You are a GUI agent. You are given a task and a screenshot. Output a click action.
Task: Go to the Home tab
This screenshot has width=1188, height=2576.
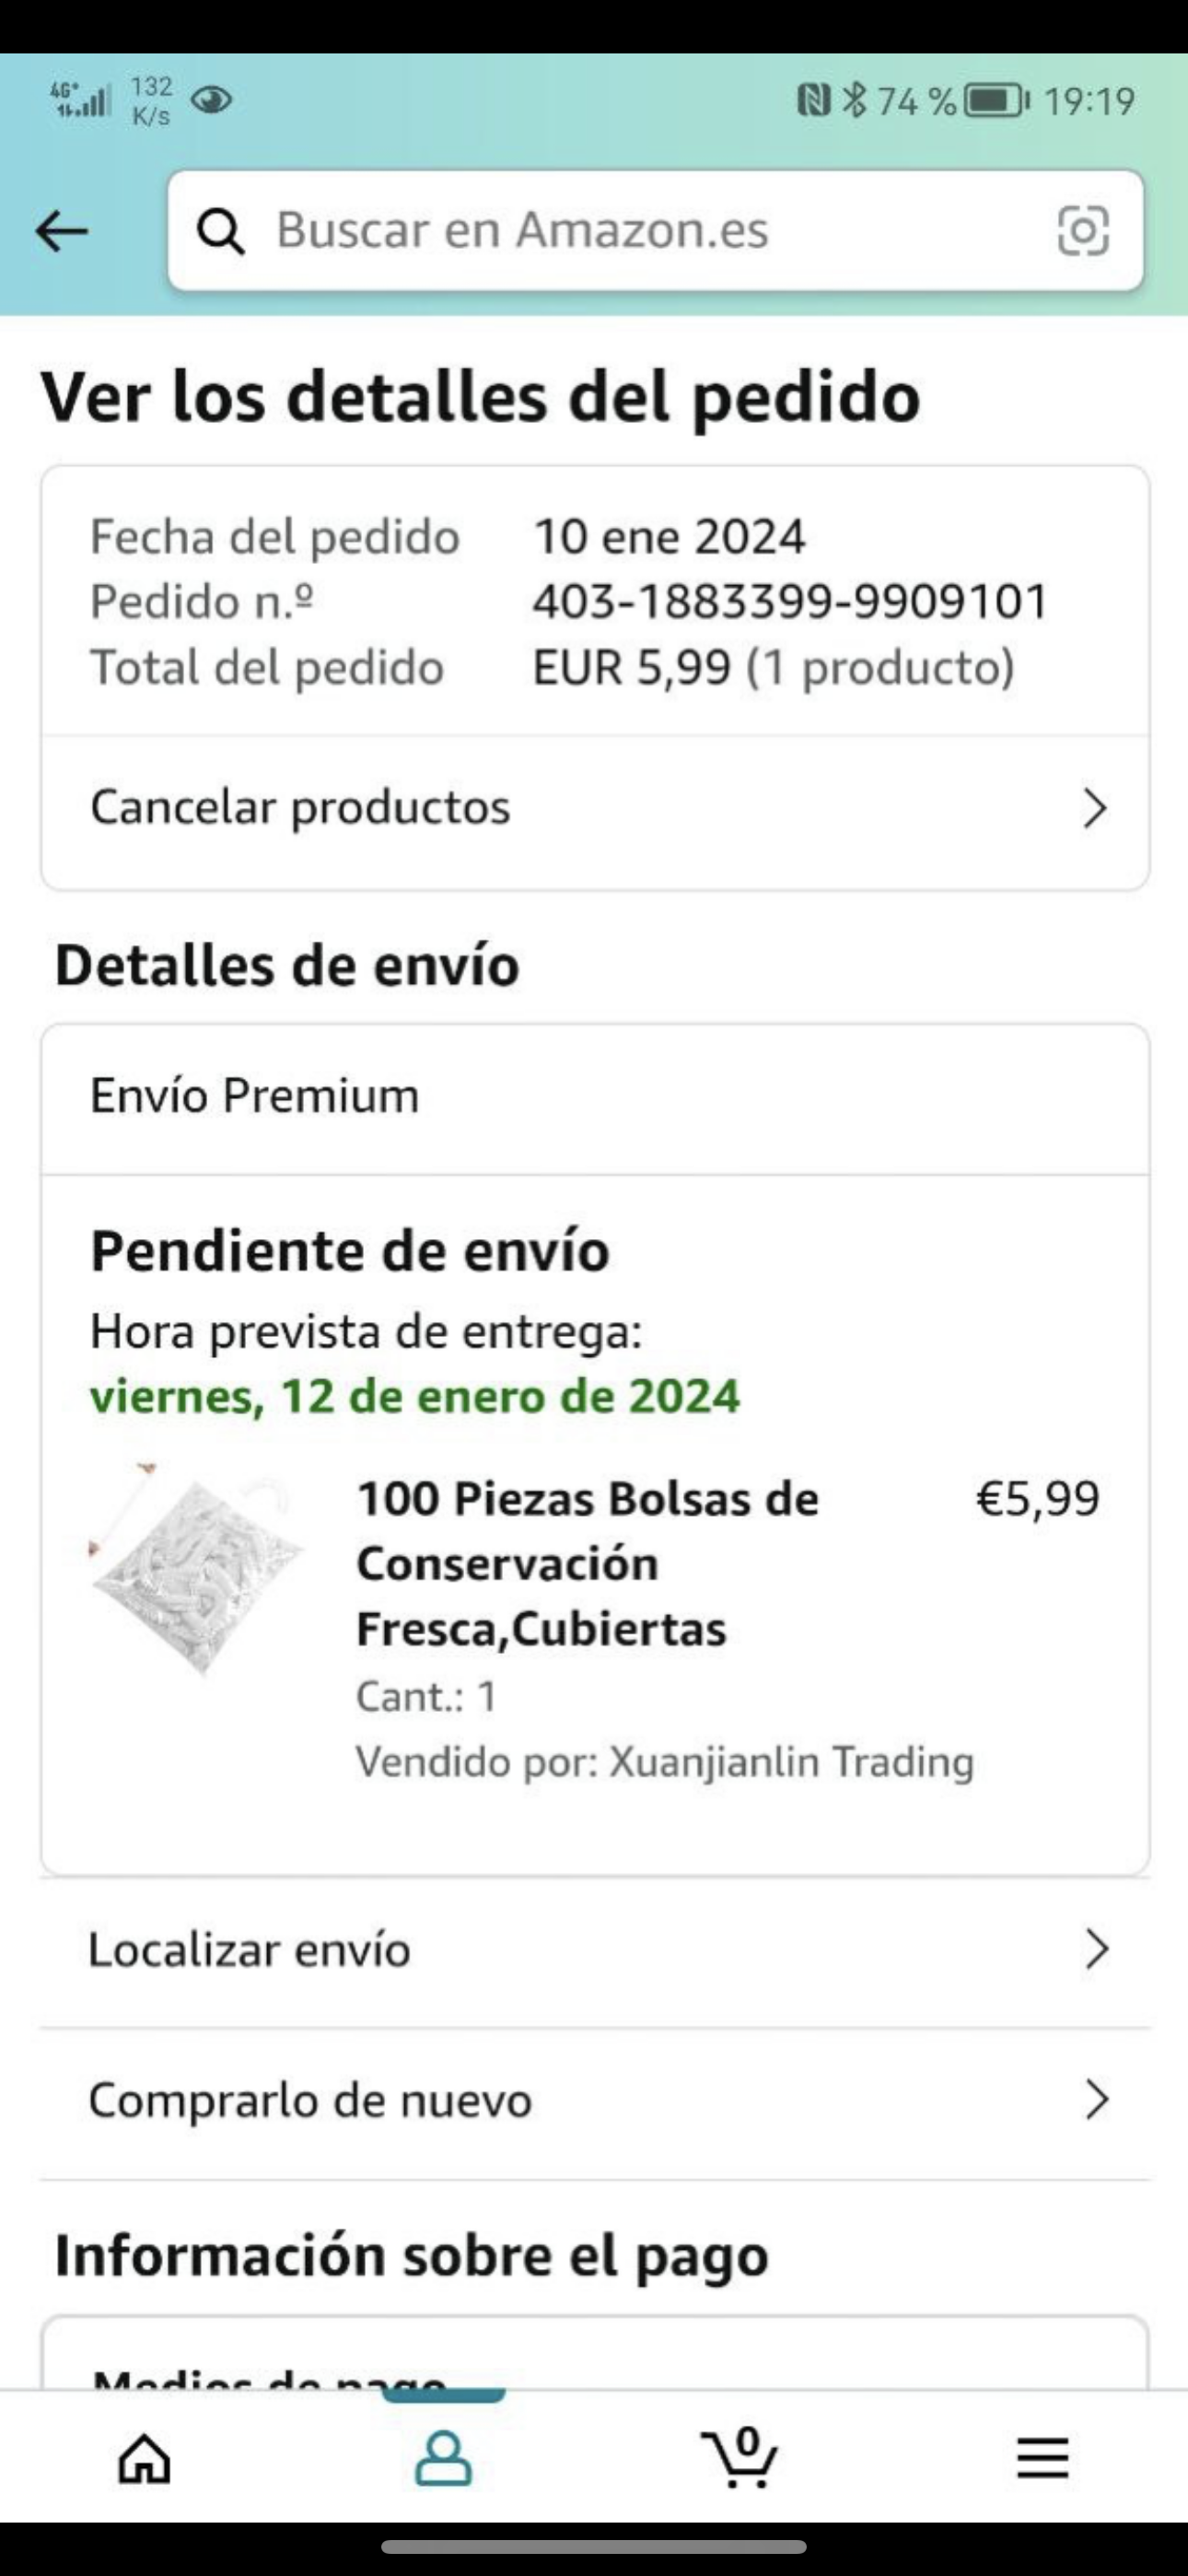pyautogui.click(x=145, y=2458)
